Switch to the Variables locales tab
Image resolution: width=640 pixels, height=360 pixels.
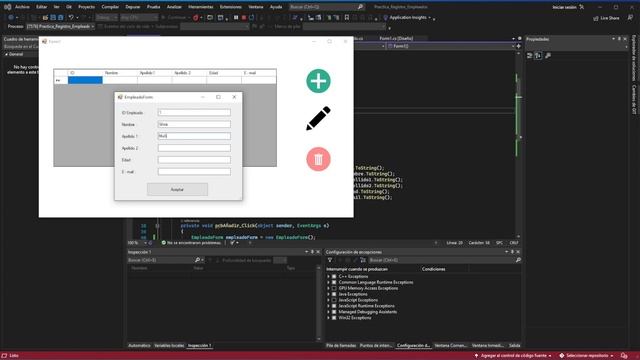169,345
